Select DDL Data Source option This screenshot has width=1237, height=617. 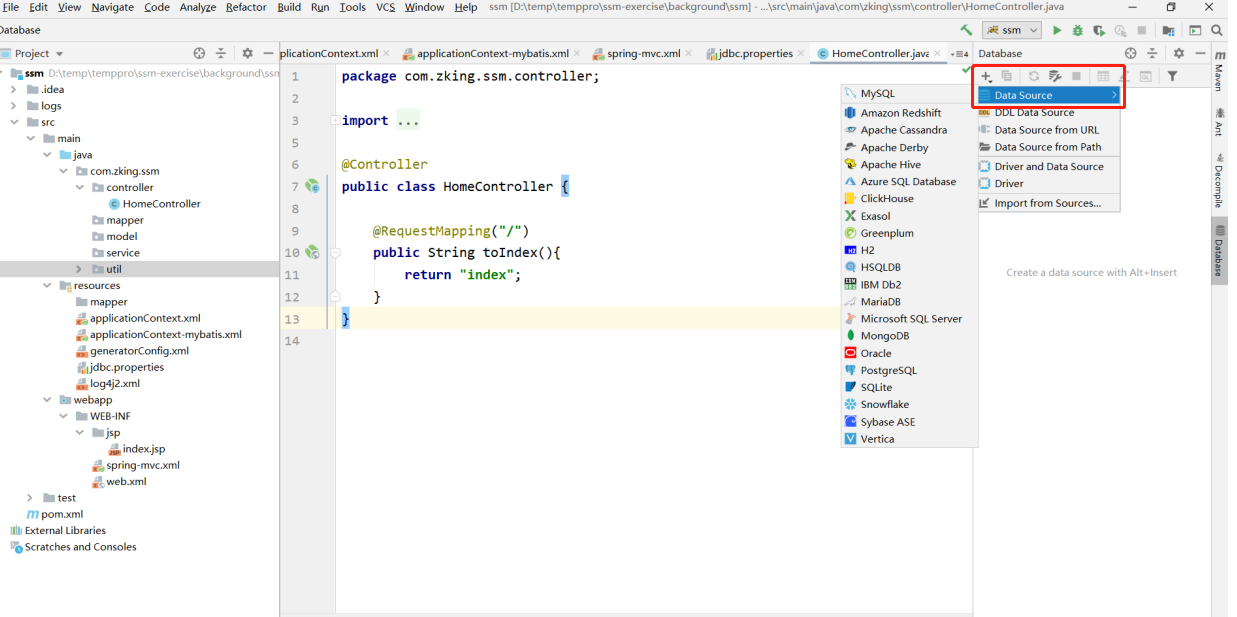(x=1048, y=112)
